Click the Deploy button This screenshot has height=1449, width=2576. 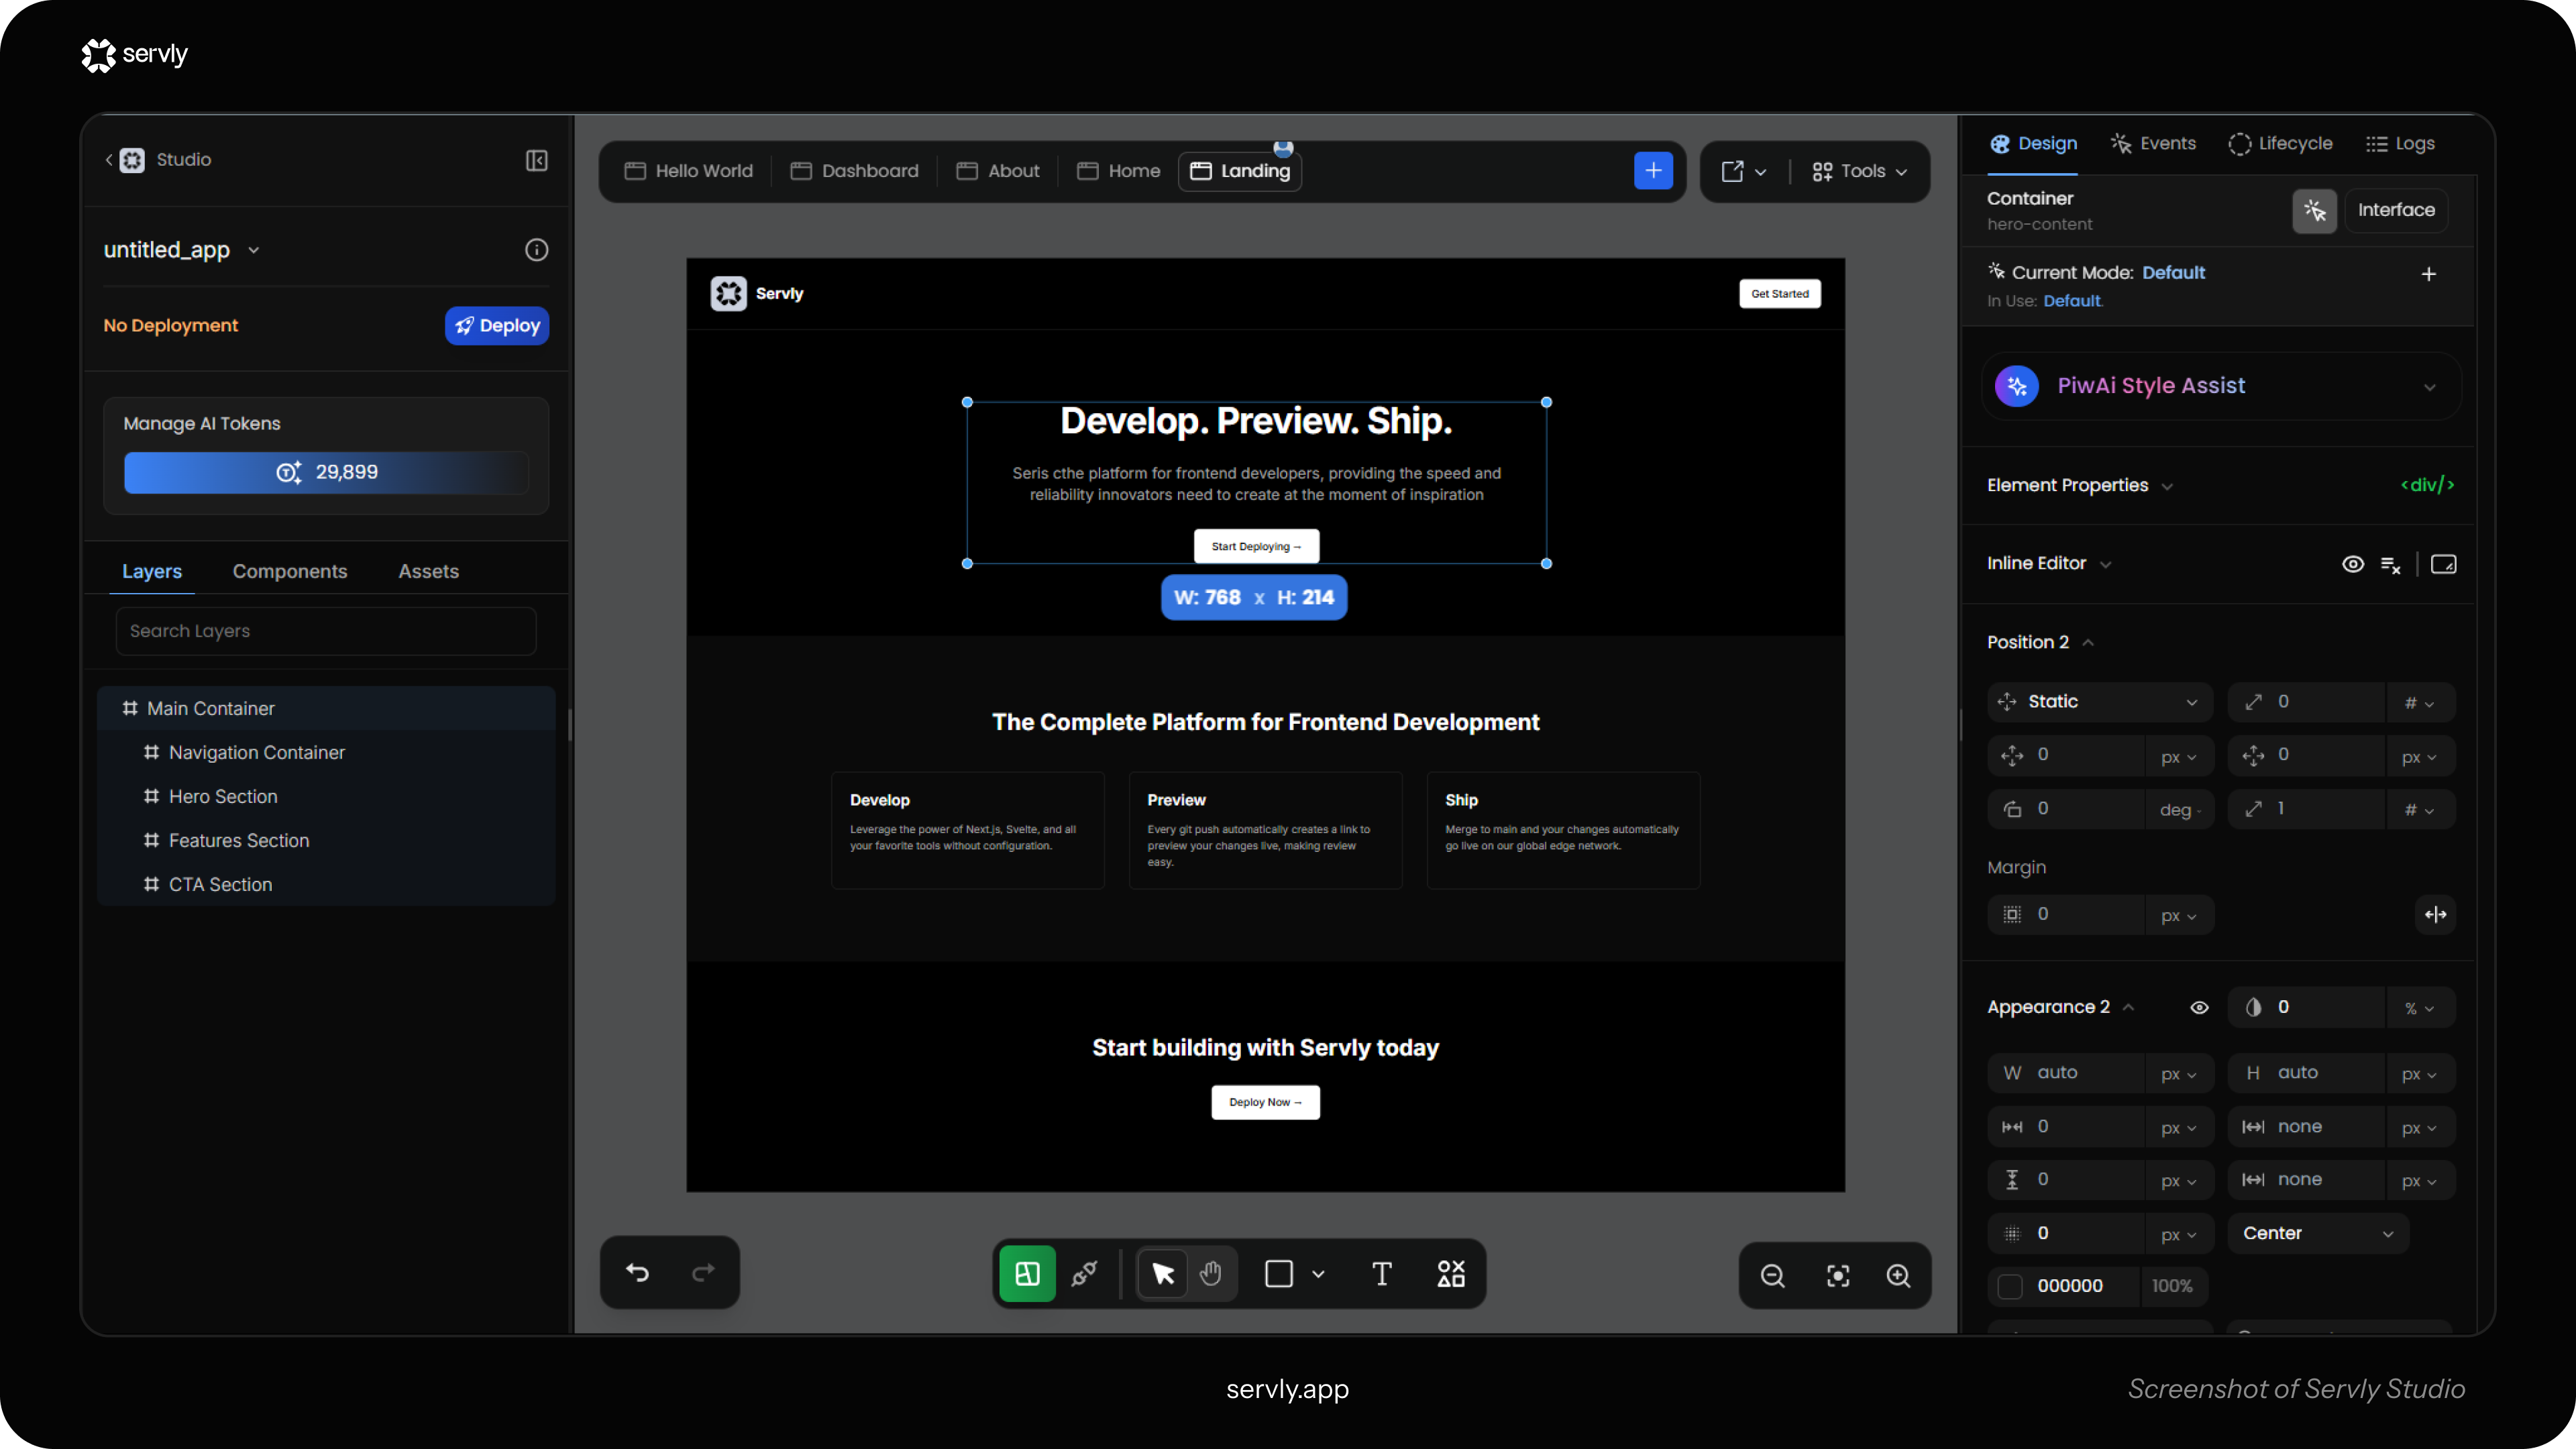pos(497,326)
